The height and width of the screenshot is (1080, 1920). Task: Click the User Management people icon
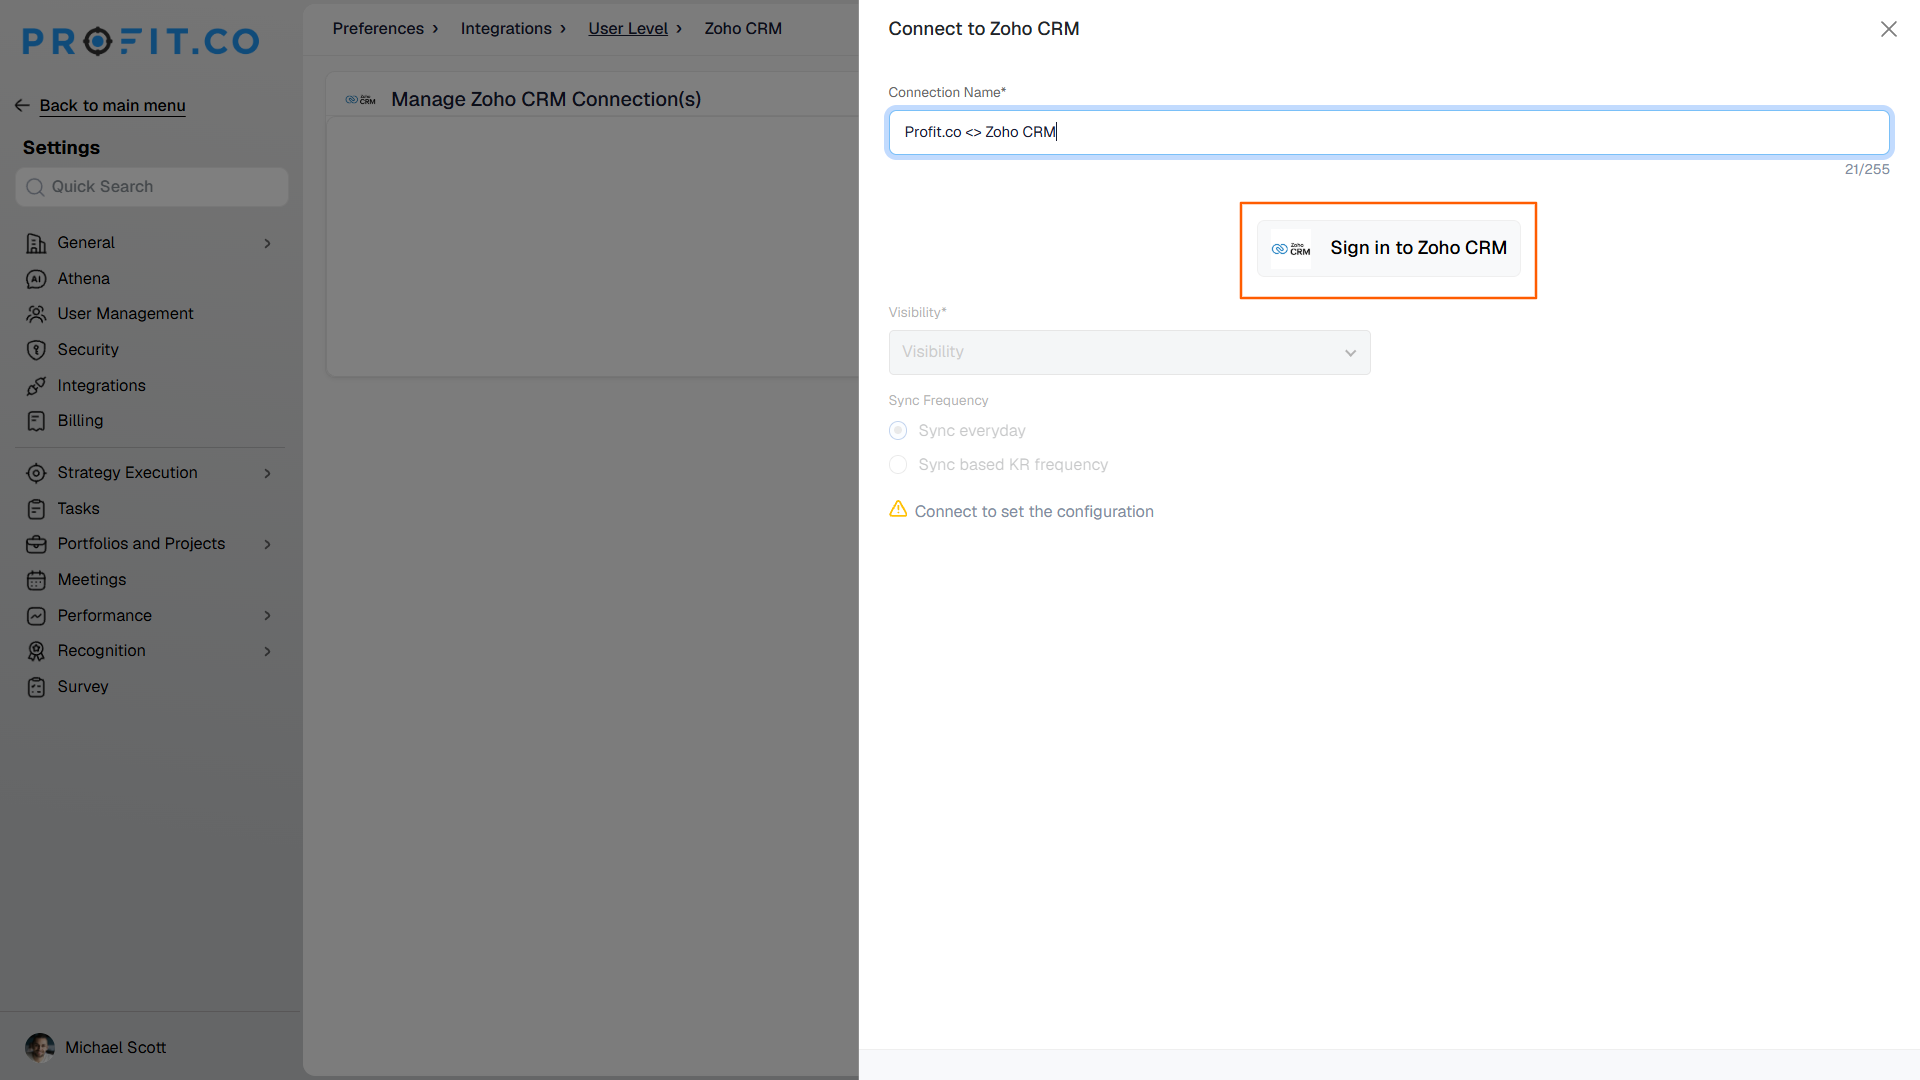click(36, 314)
